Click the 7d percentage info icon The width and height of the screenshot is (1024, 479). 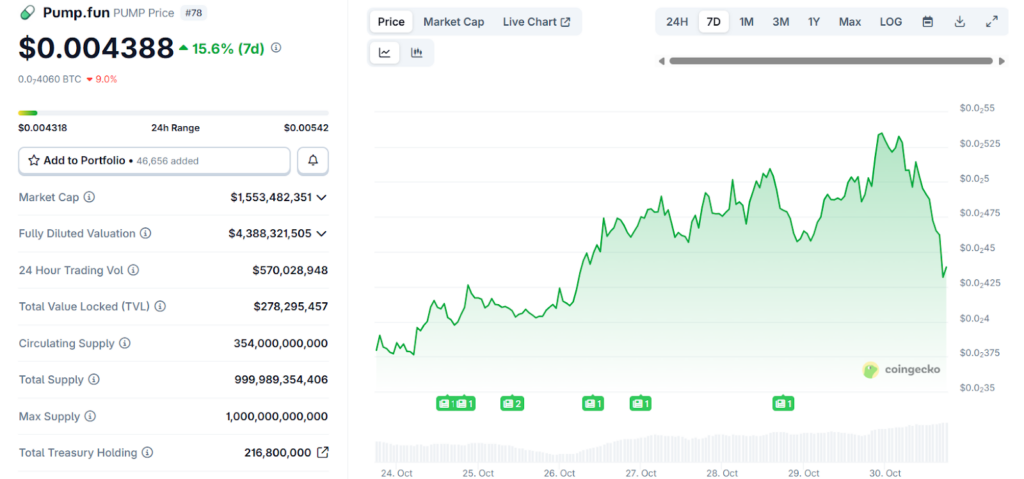click(276, 48)
